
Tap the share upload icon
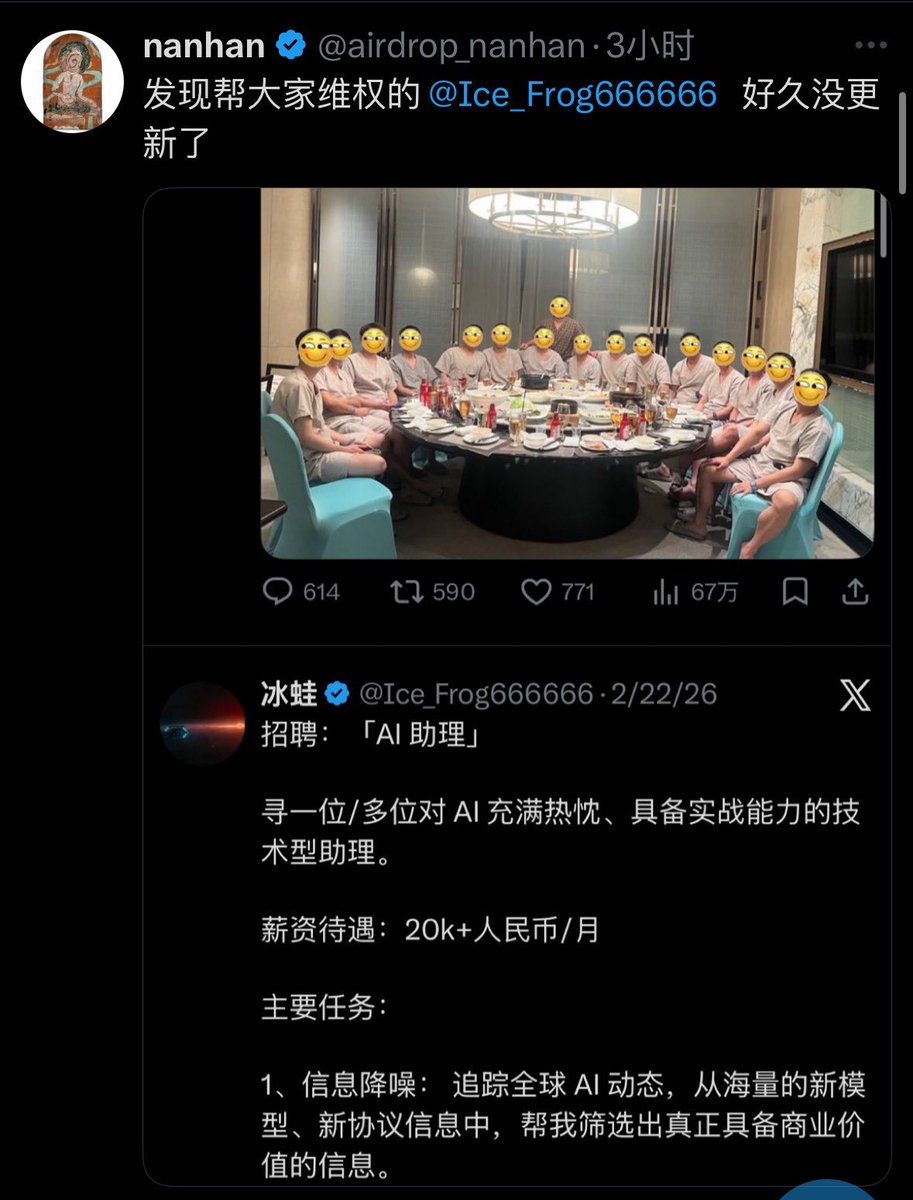[x=855, y=592]
